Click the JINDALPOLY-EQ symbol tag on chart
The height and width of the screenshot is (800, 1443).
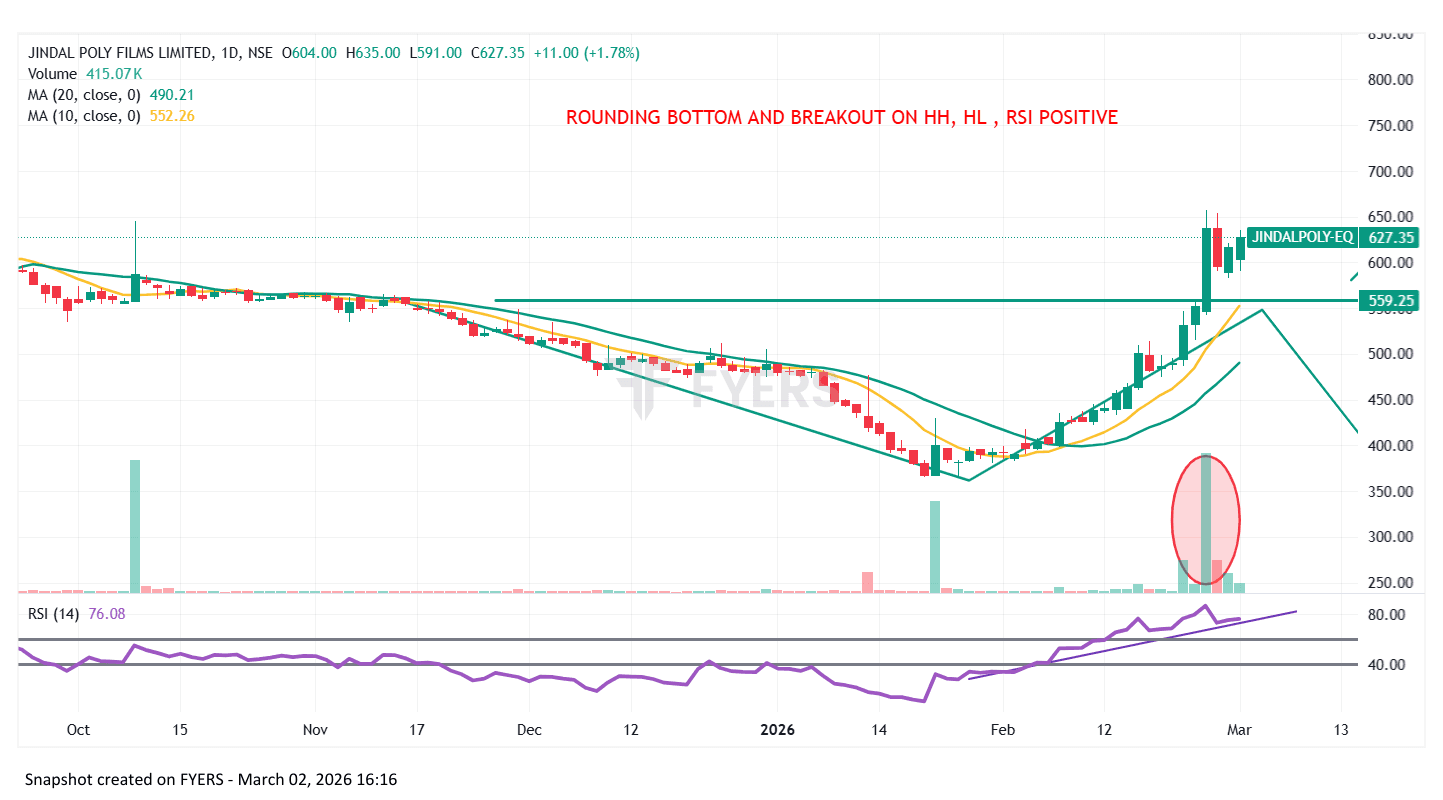(x=1302, y=238)
